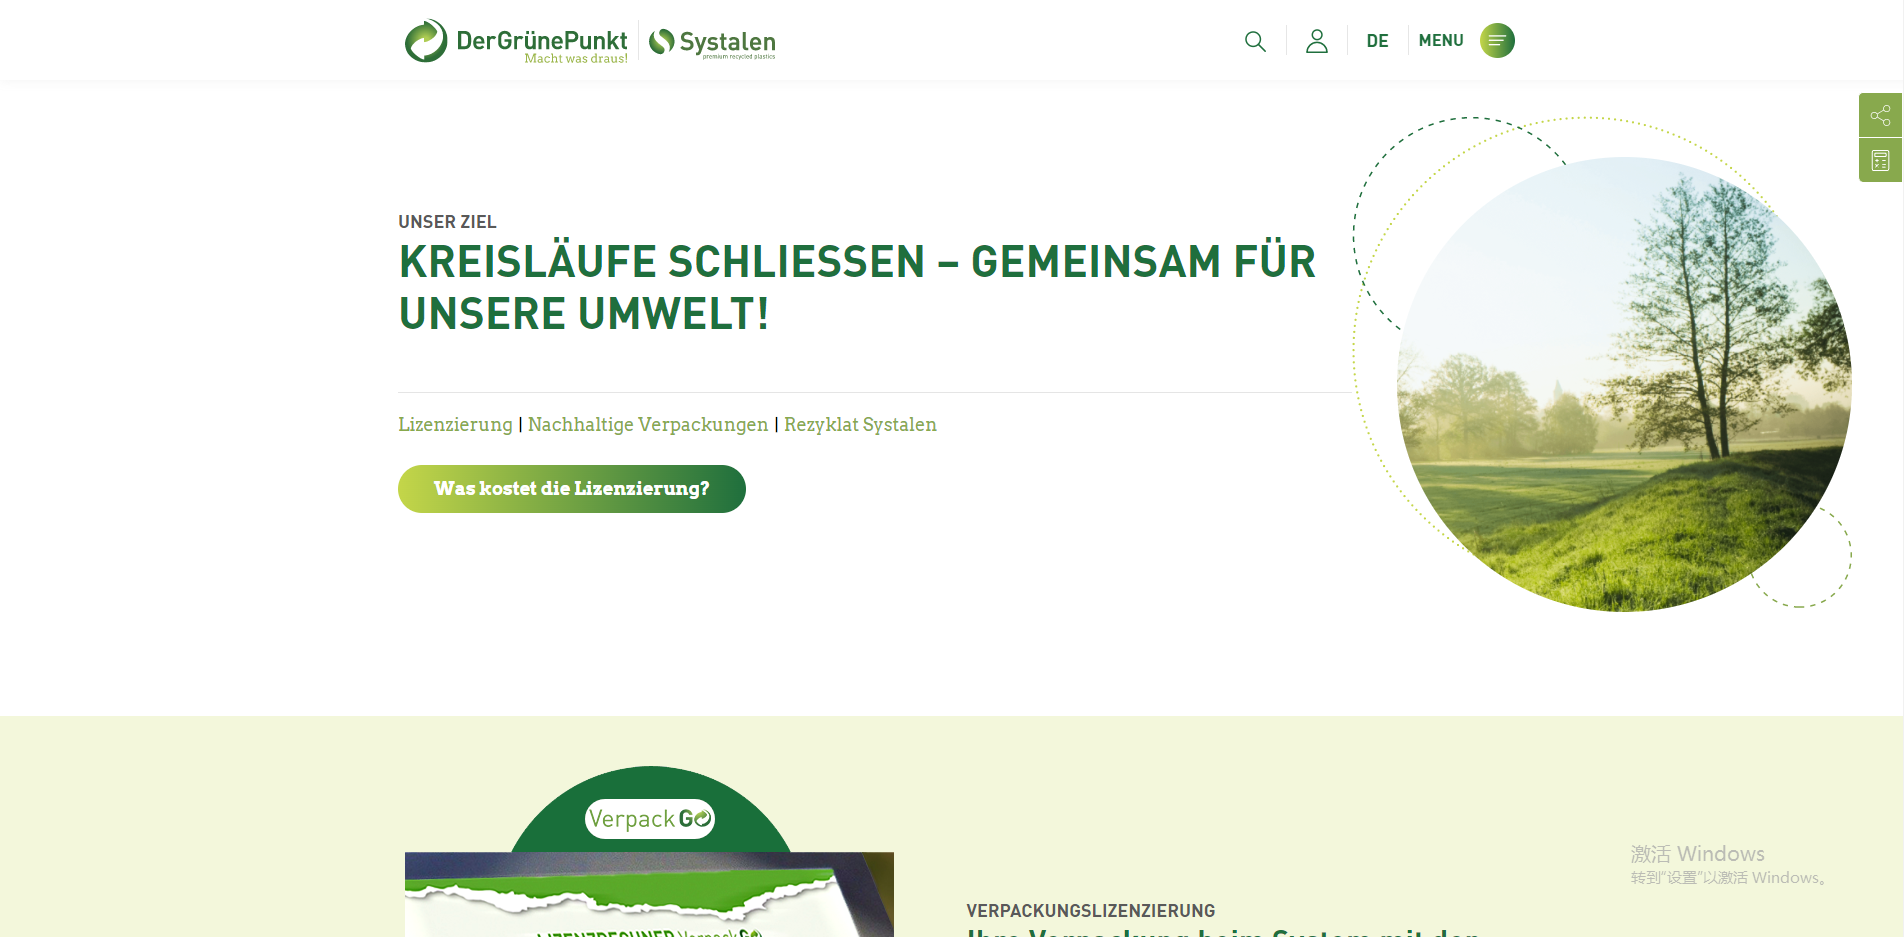
Task: Click the Macht was draus! slogan text
Action: point(575,58)
